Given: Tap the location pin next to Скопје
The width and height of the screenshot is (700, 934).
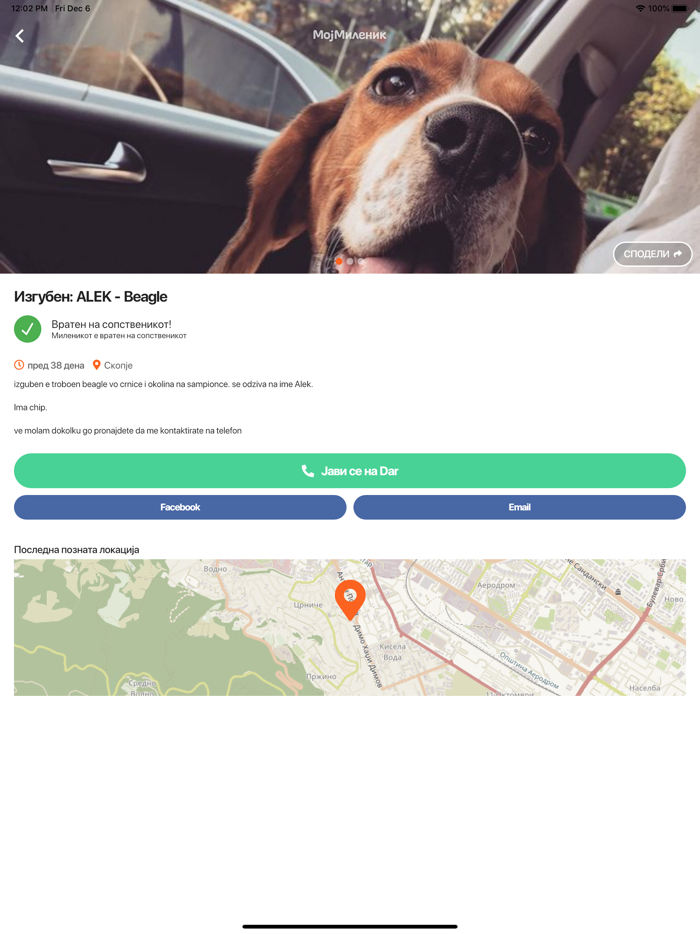Looking at the screenshot, I should pos(97,365).
